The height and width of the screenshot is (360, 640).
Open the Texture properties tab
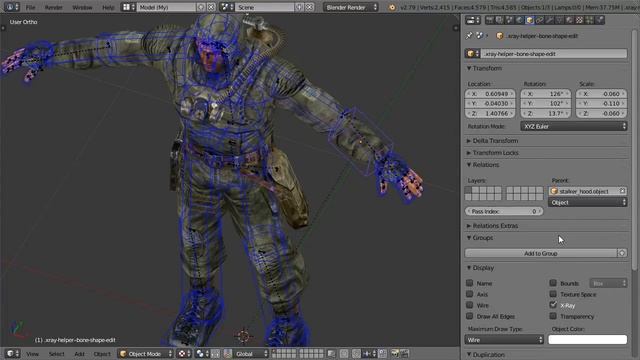point(579,20)
